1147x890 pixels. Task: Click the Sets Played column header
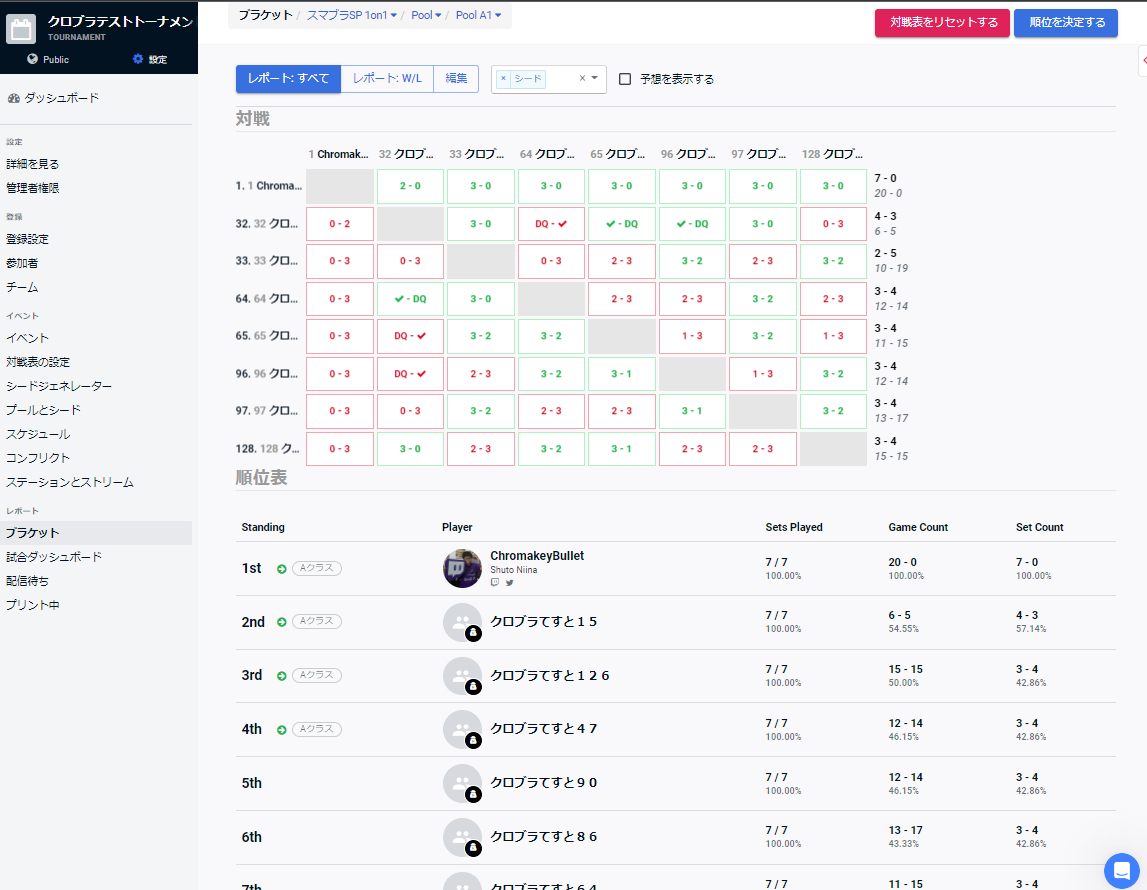(x=794, y=527)
